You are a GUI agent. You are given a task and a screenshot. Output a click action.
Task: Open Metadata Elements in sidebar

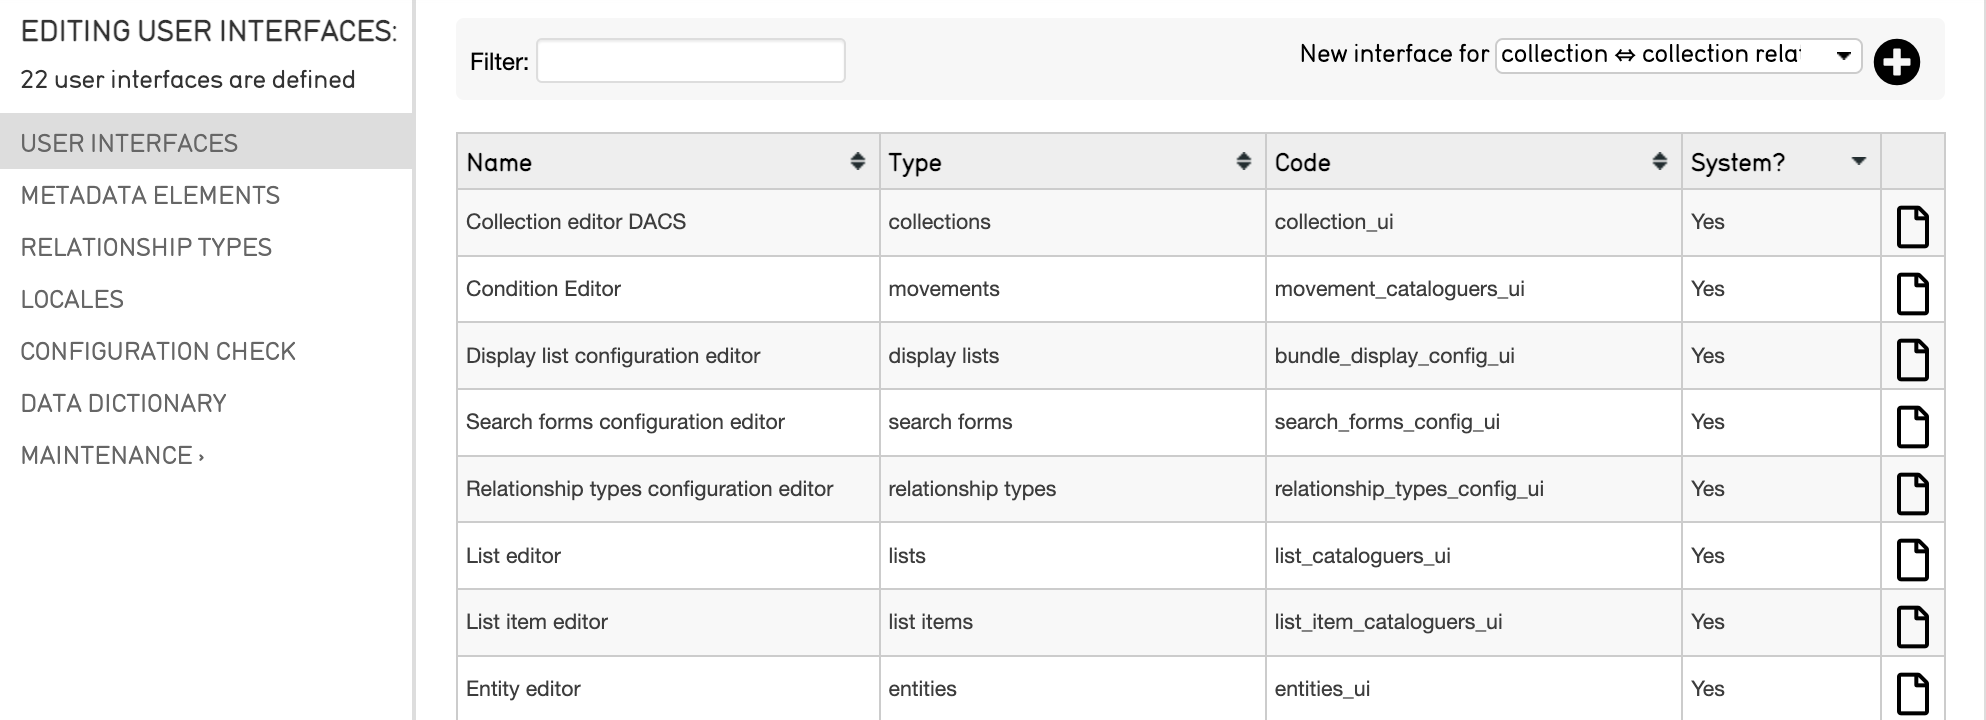[x=150, y=195]
